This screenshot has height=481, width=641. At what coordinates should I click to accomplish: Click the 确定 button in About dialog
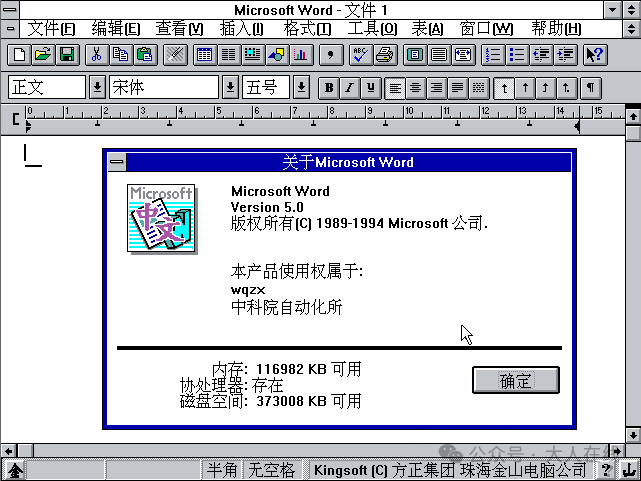516,380
